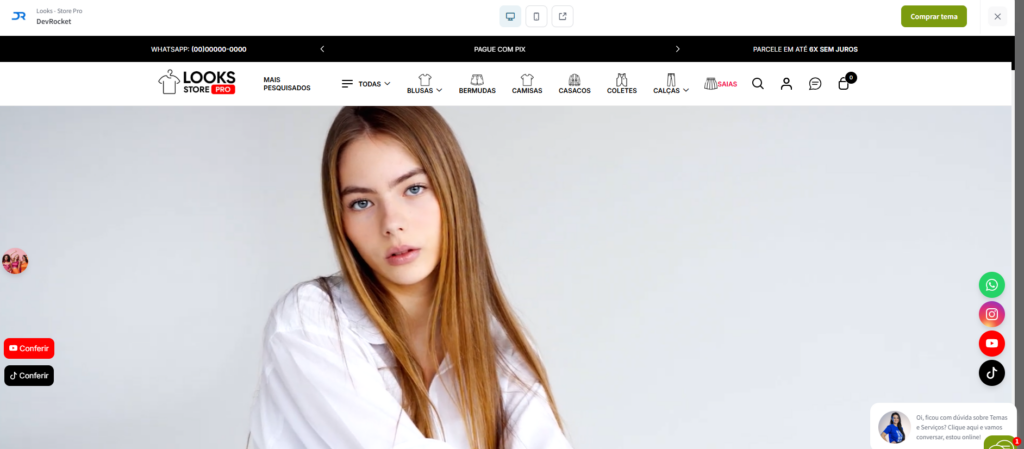Viewport: 1024px width, 449px height.
Task: Switch to desktop preview mode
Action: click(510, 16)
